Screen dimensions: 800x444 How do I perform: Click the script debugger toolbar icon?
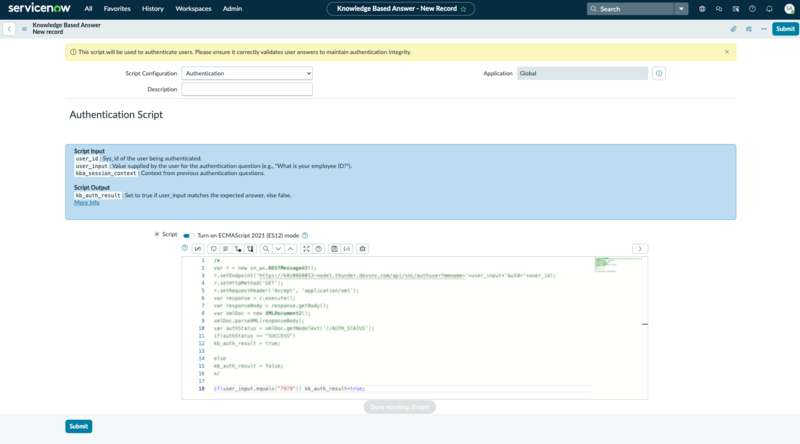347,249
